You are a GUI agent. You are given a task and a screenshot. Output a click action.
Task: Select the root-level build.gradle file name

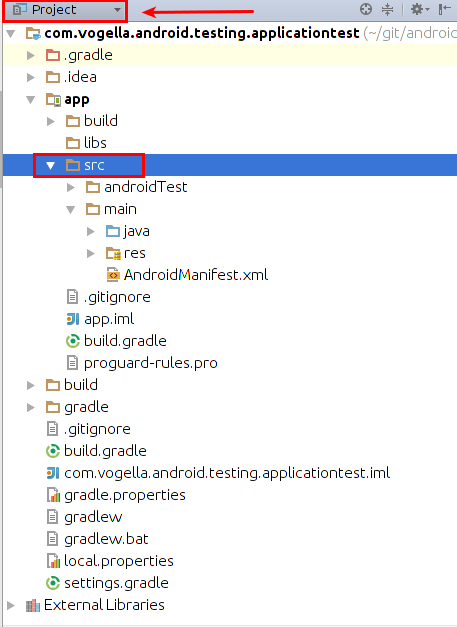coord(105,451)
